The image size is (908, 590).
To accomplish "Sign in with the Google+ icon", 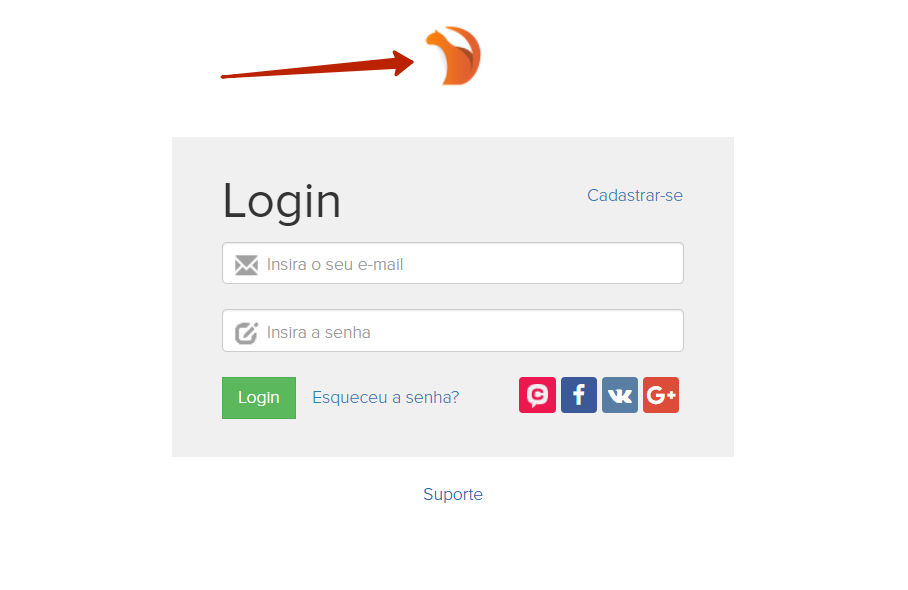I will 661,395.
